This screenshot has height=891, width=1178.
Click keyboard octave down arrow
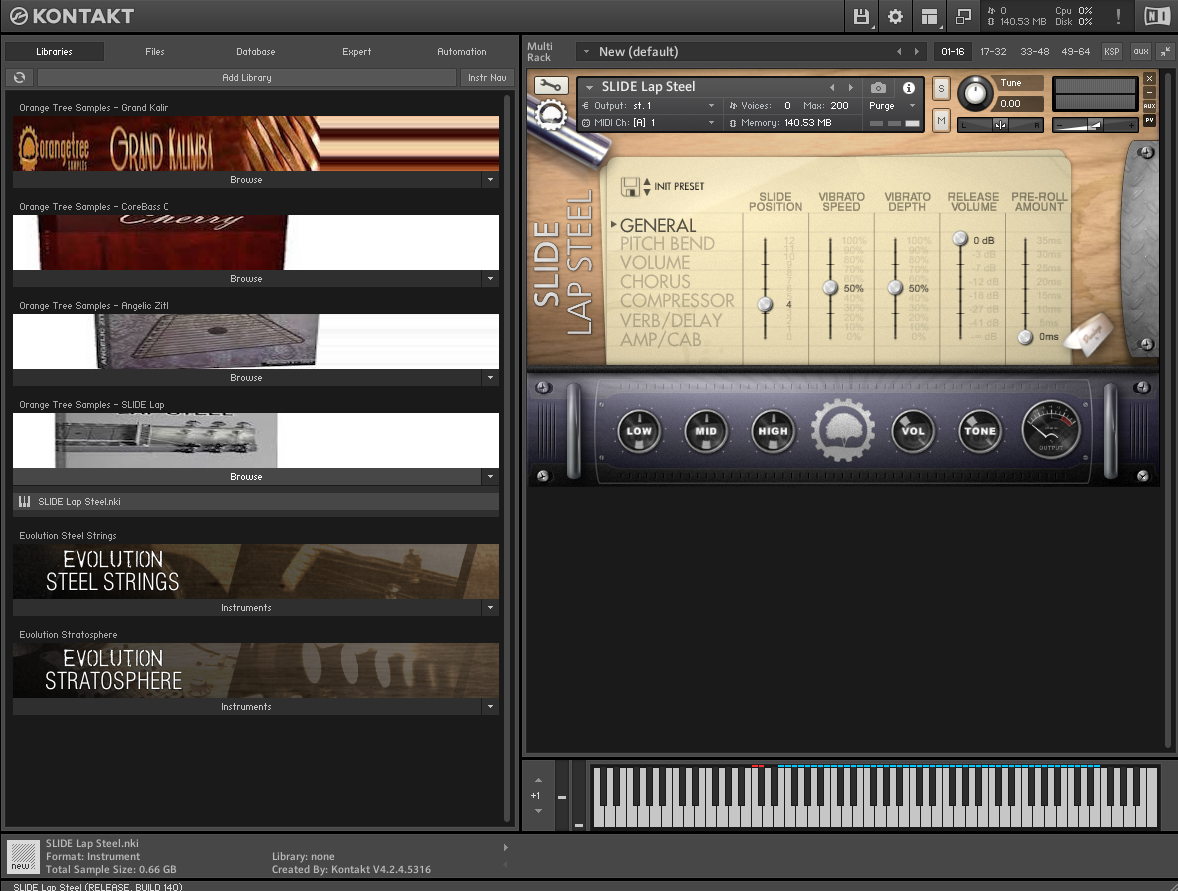538,811
